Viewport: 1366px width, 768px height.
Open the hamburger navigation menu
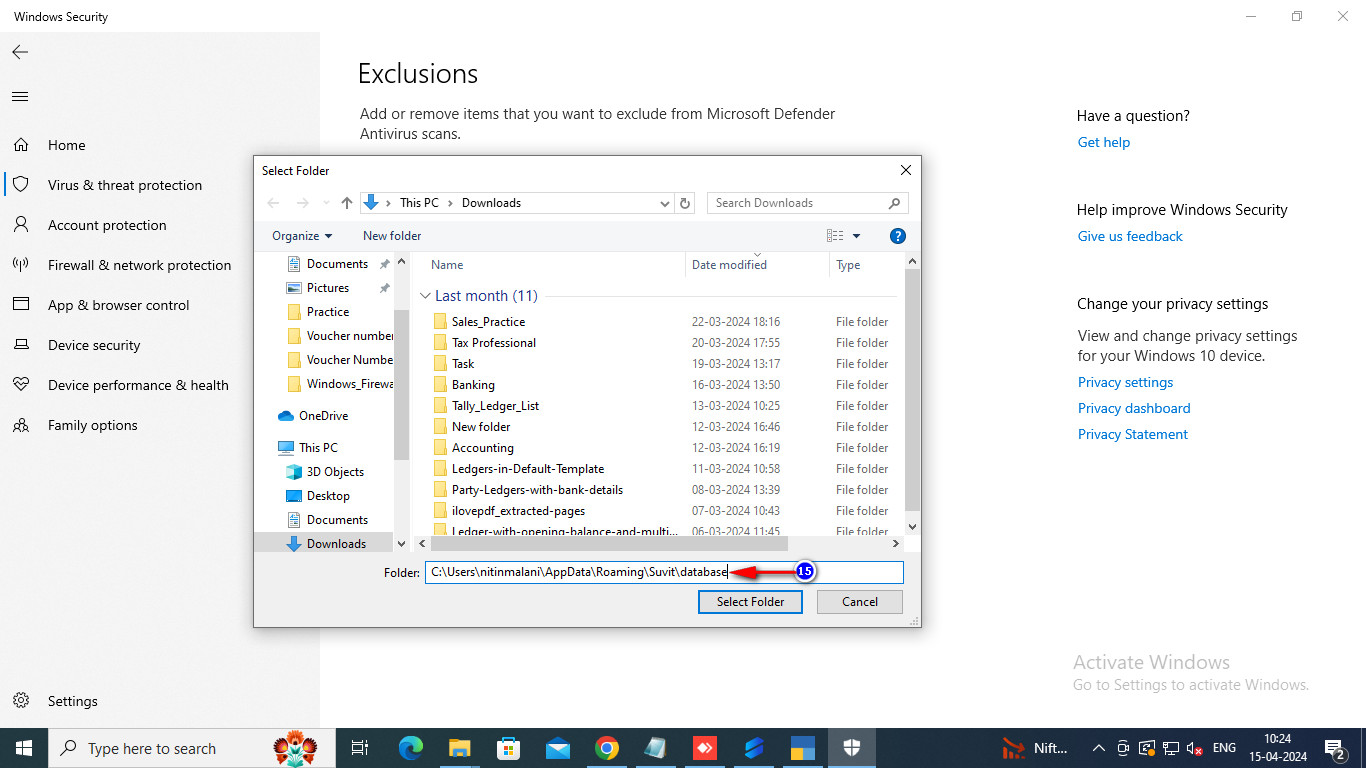click(x=20, y=97)
